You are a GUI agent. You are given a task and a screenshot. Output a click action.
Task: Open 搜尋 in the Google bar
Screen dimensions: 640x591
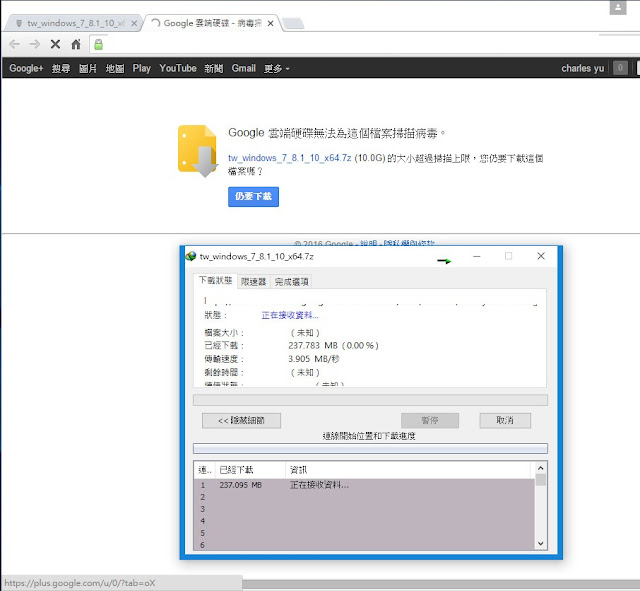(x=61, y=68)
